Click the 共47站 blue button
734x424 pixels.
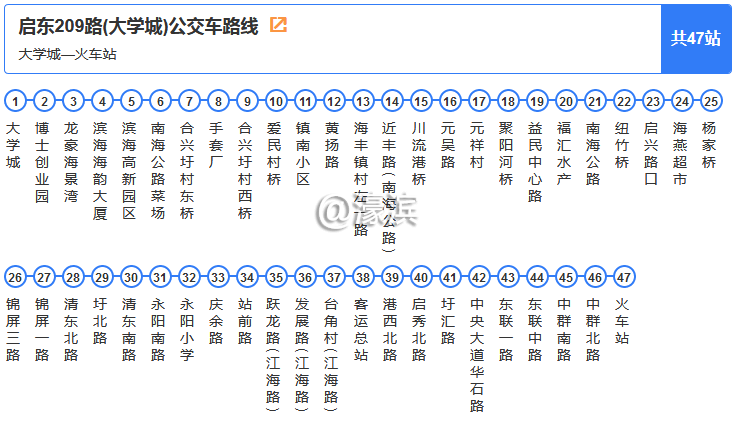pyautogui.click(x=695, y=39)
